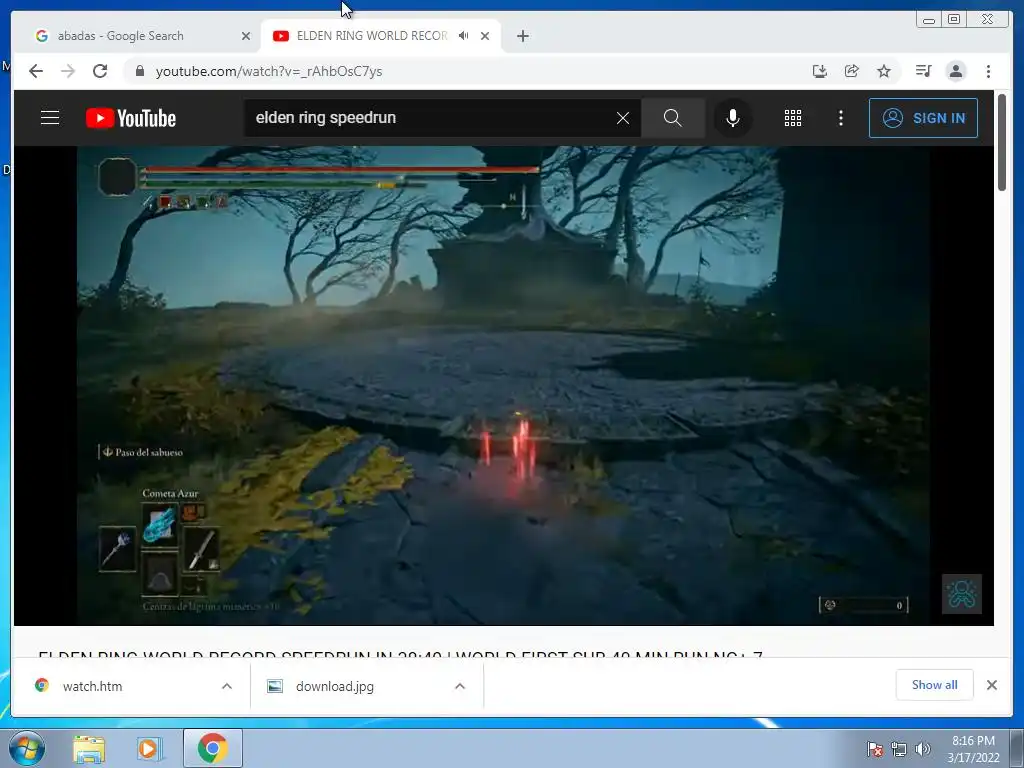
Task: Open YouTube apps grid
Action: [793, 118]
